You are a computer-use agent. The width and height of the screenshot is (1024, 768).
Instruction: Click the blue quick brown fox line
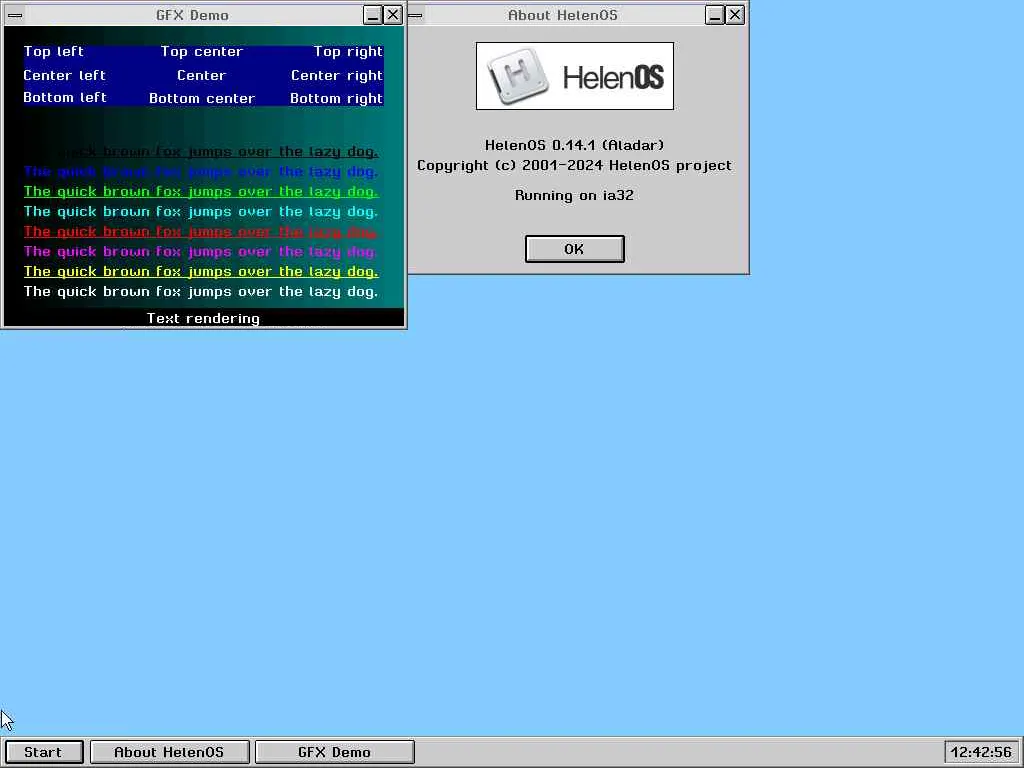coord(201,172)
